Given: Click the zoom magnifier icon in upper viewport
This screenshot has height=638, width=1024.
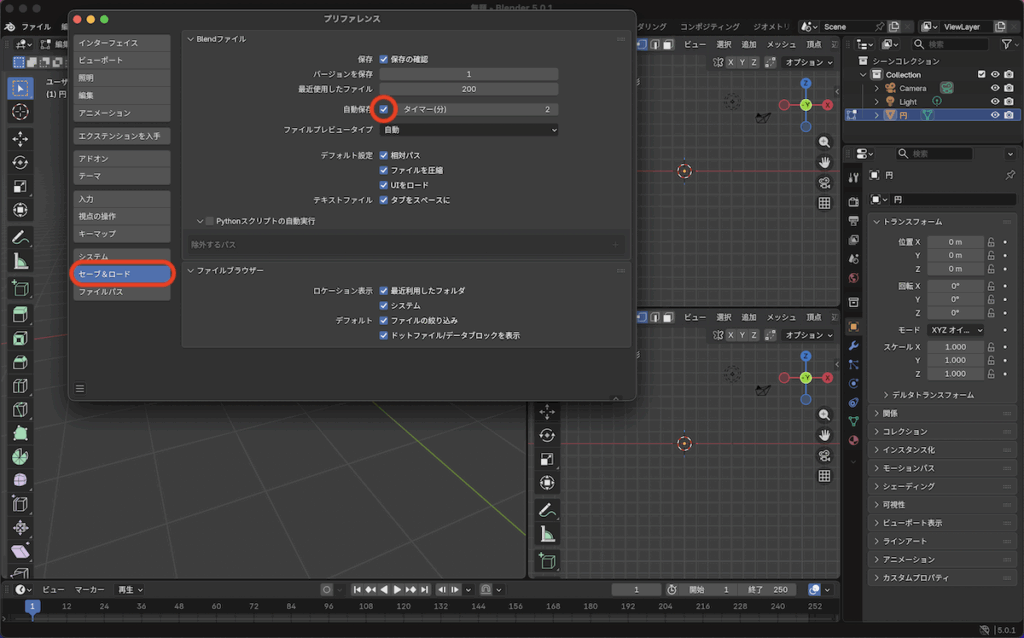Looking at the screenshot, I should 824,143.
